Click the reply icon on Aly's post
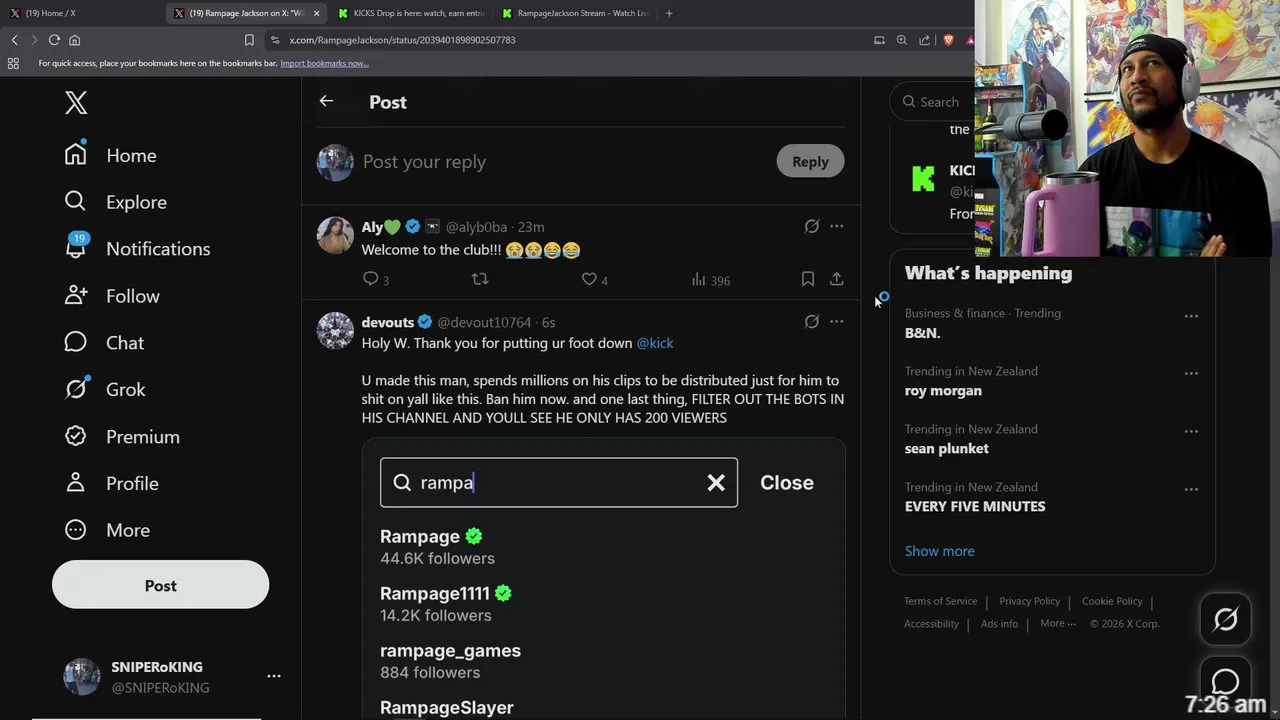The image size is (1280, 720). 370,279
